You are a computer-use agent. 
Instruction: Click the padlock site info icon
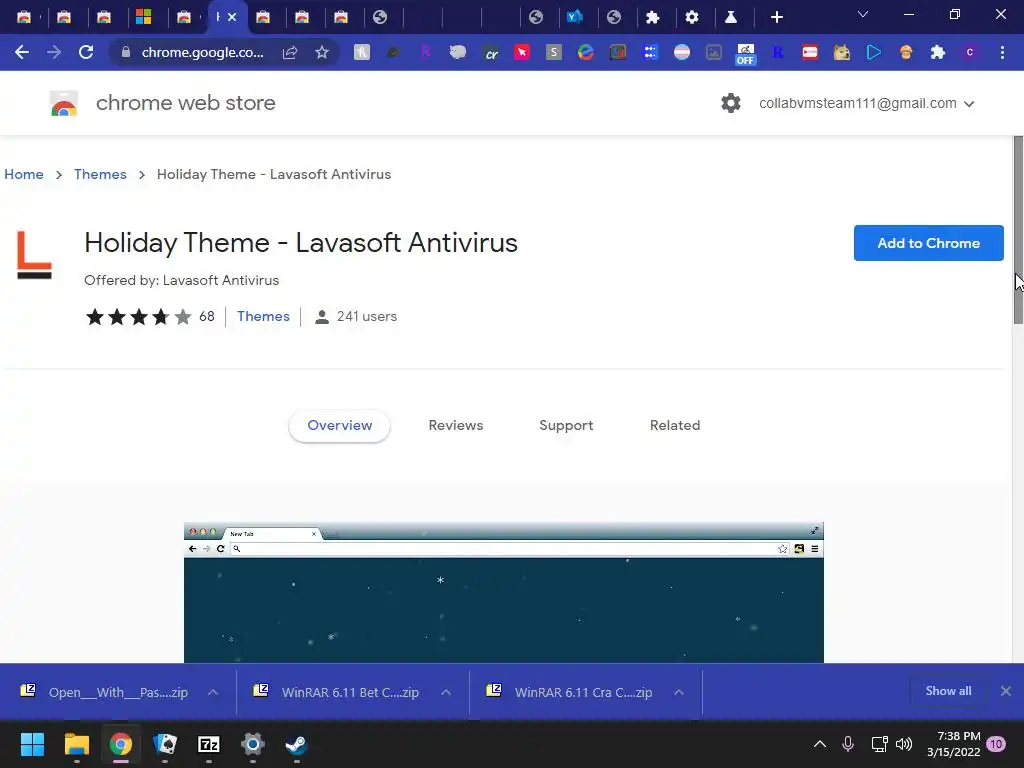tap(126, 52)
